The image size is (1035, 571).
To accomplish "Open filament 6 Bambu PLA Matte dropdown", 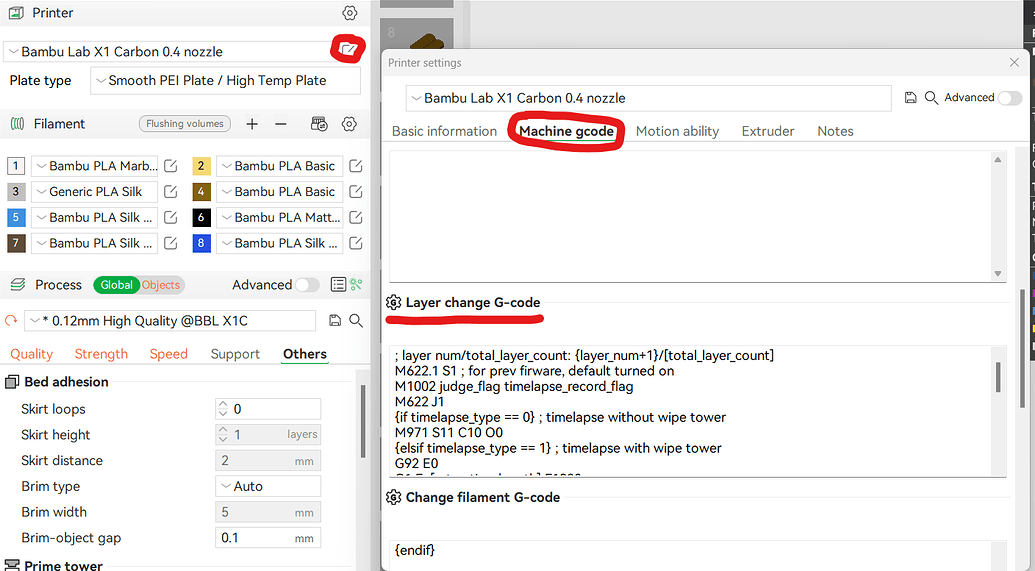I will click(x=280, y=217).
